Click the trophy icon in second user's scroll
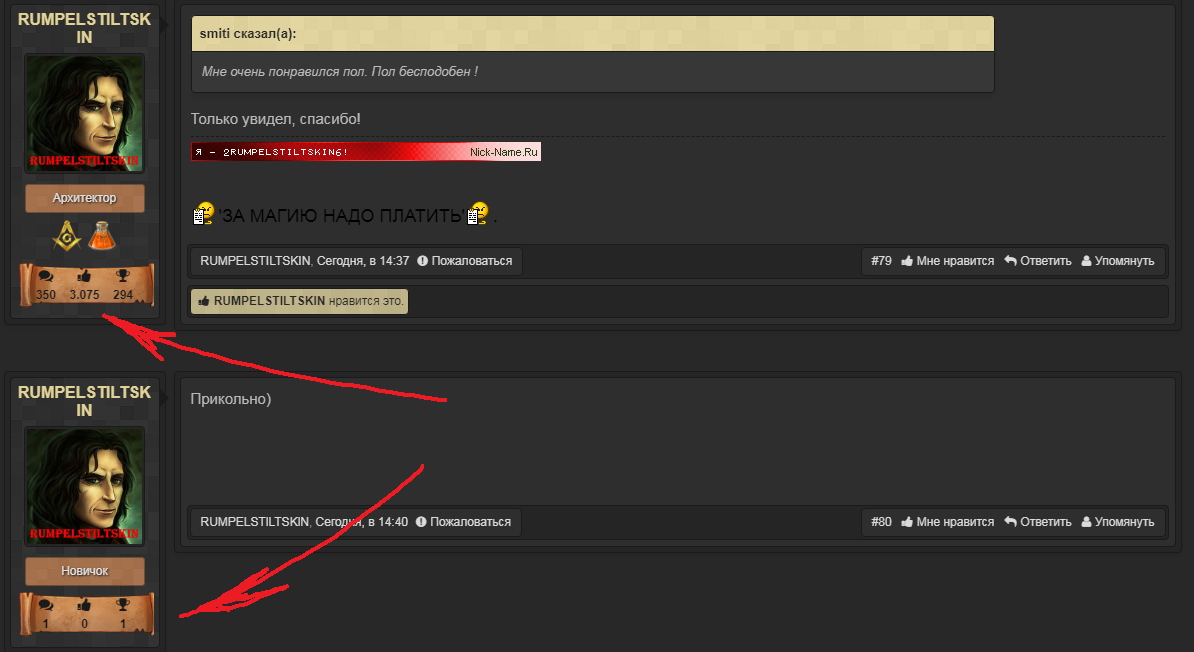Screen dimensions: 1194x652 123,605
